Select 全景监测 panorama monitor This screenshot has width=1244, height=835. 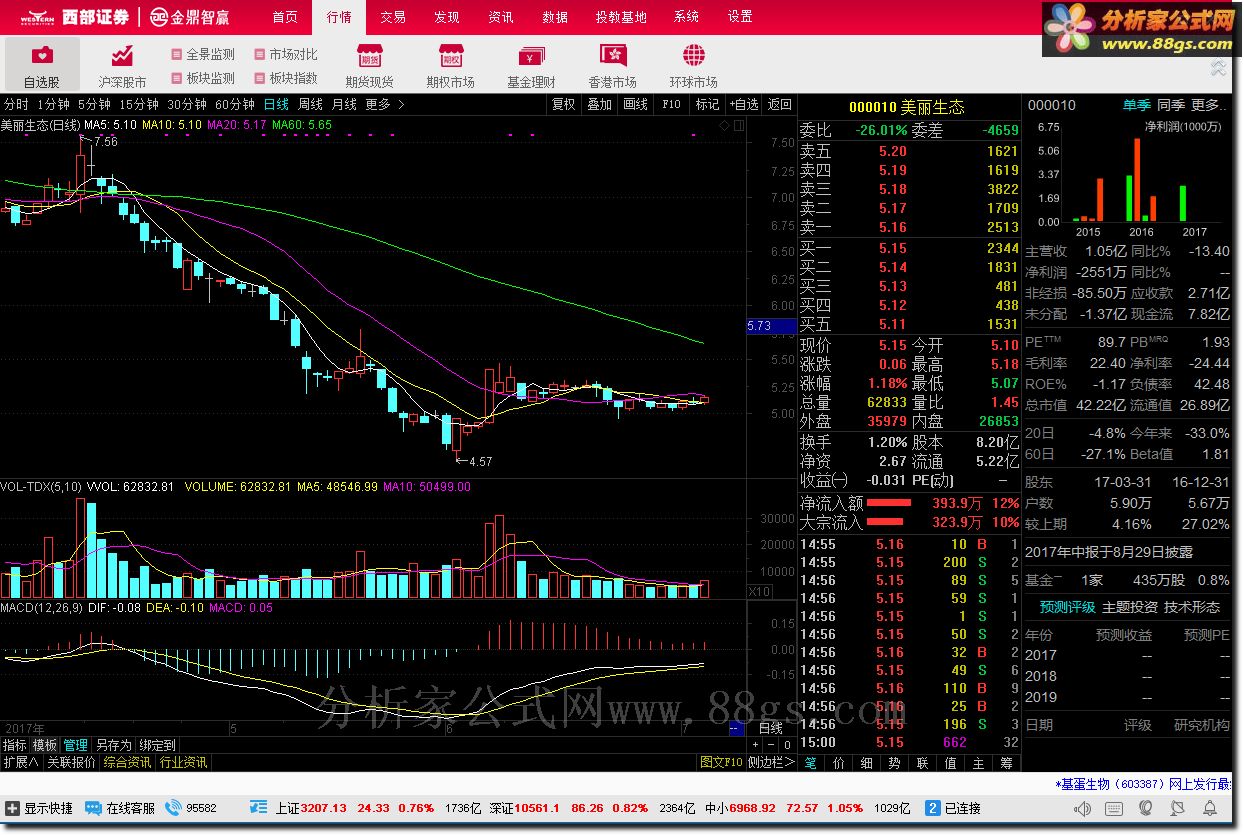[203, 54]
